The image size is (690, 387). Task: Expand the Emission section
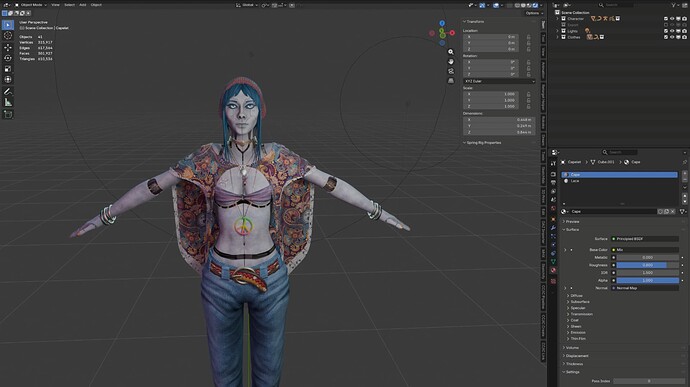577,332
